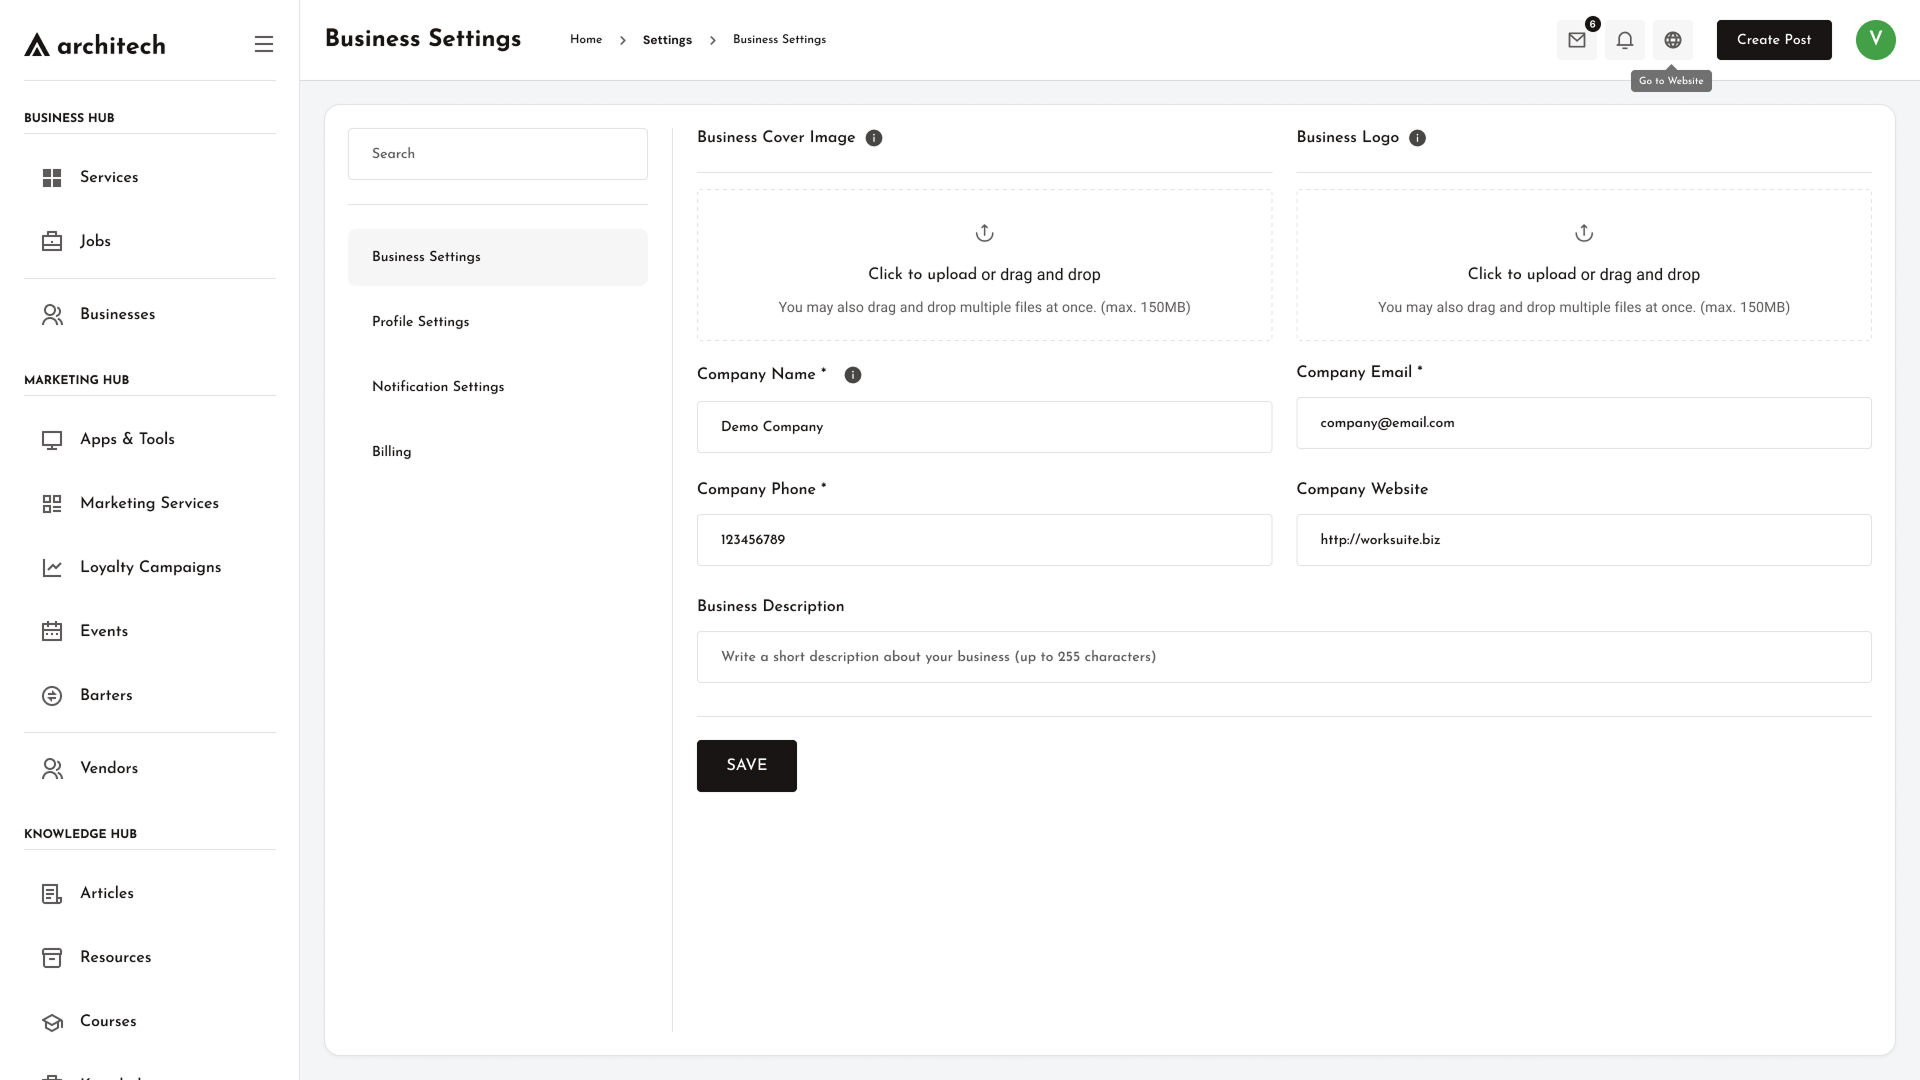This screenshot has width=1920, height=1080.
Task: Click upload icon in Business Logo dropzone
Action: click(1583, 233)
